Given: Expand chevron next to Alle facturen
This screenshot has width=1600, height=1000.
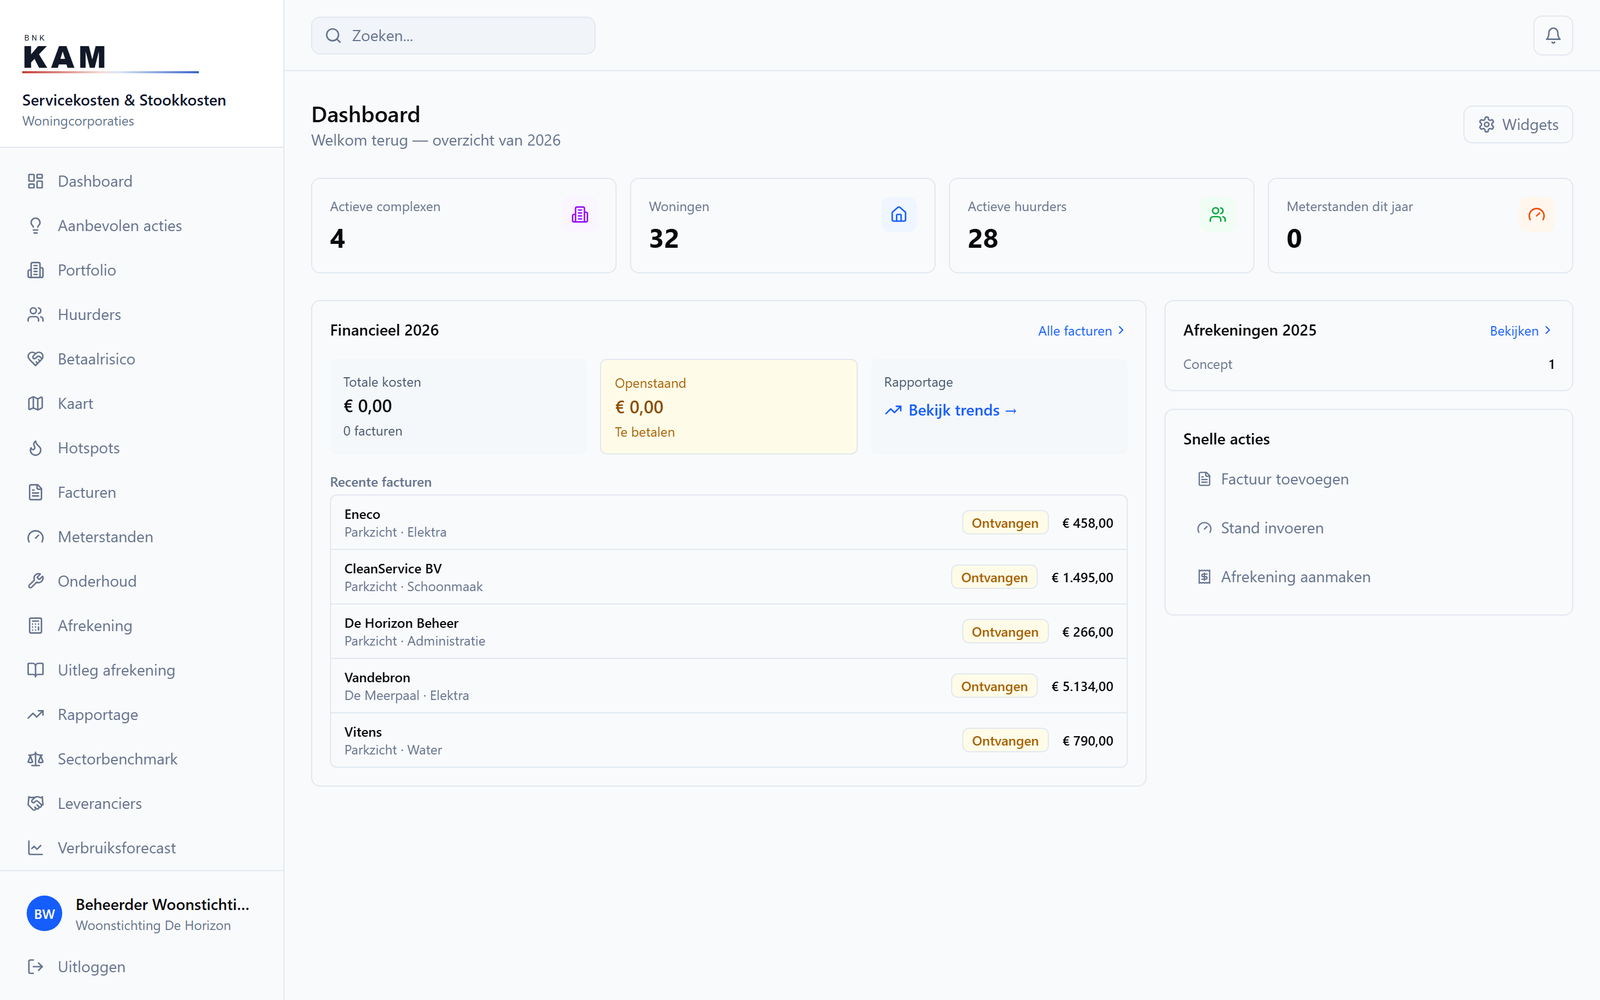Looking at the screenshot, I should 1121,331.
